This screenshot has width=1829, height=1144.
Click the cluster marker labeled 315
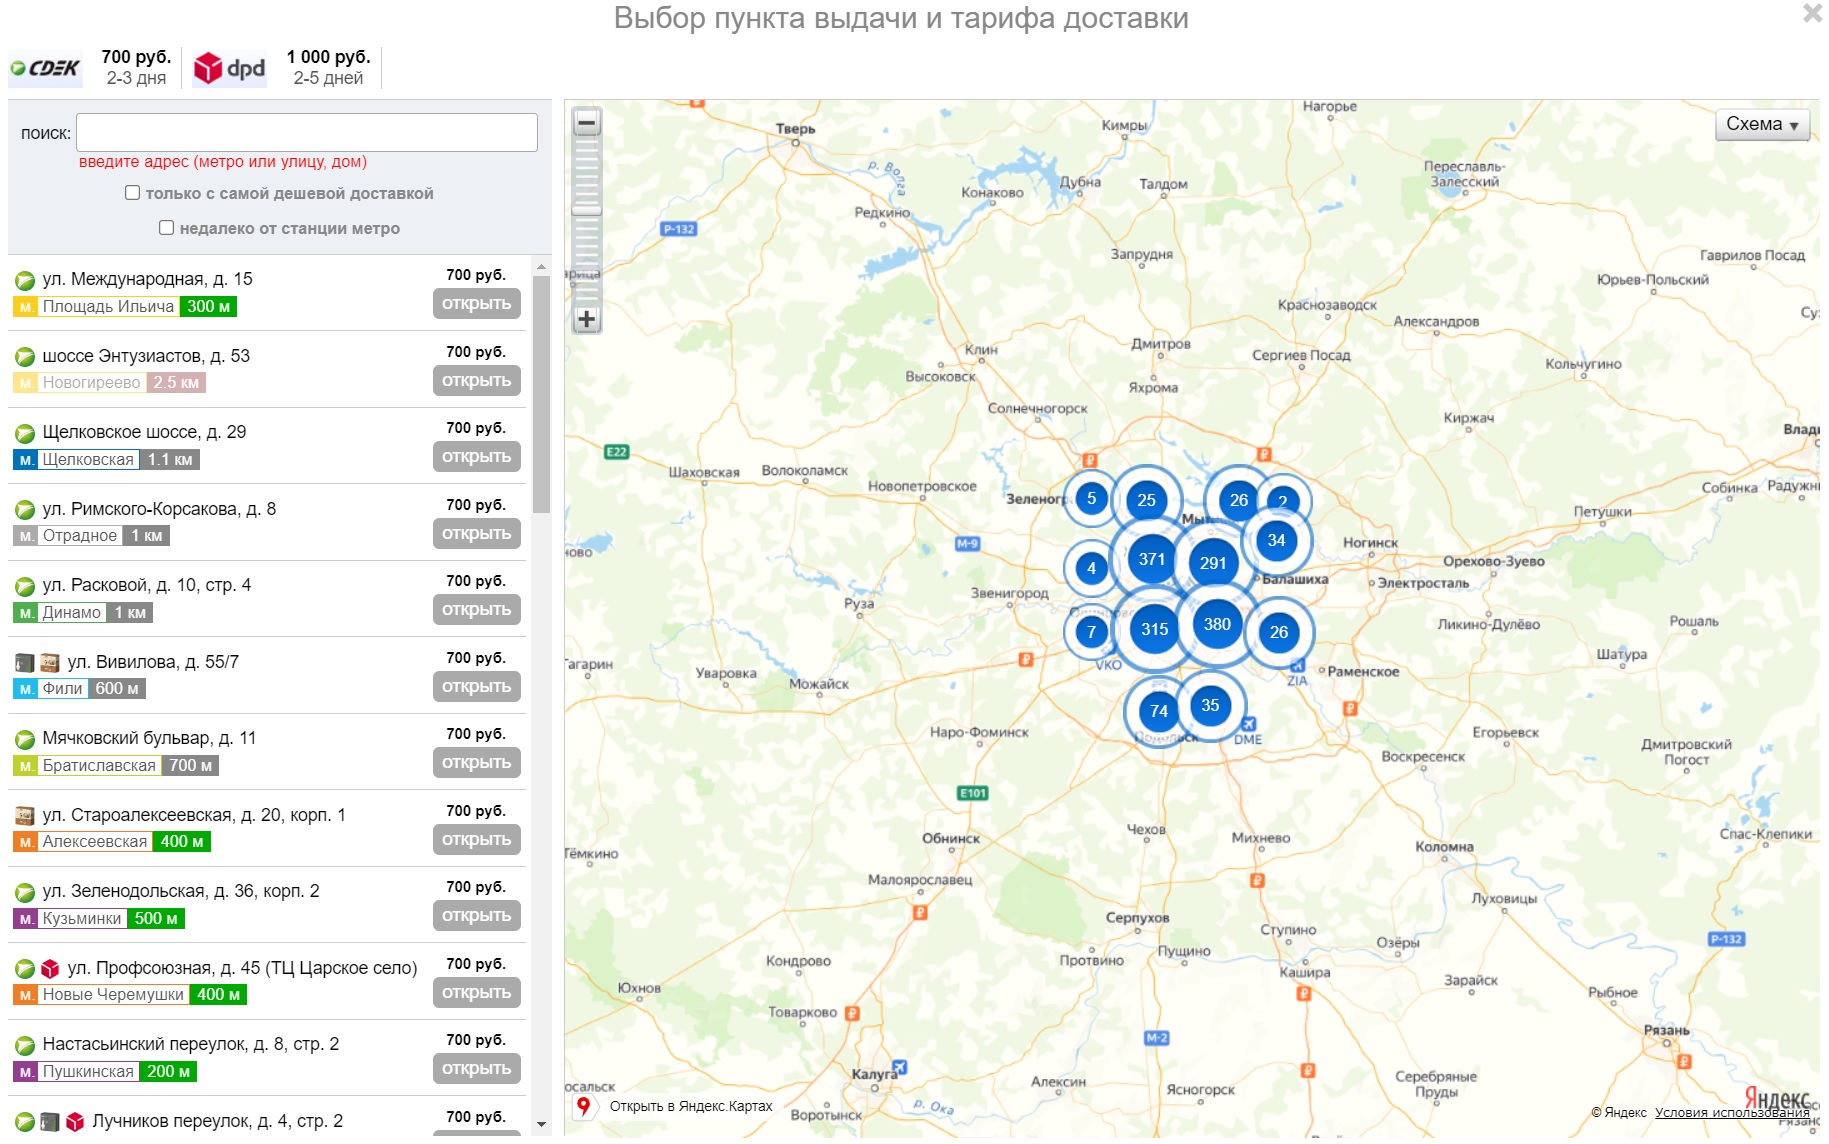tap(1155, 629)
